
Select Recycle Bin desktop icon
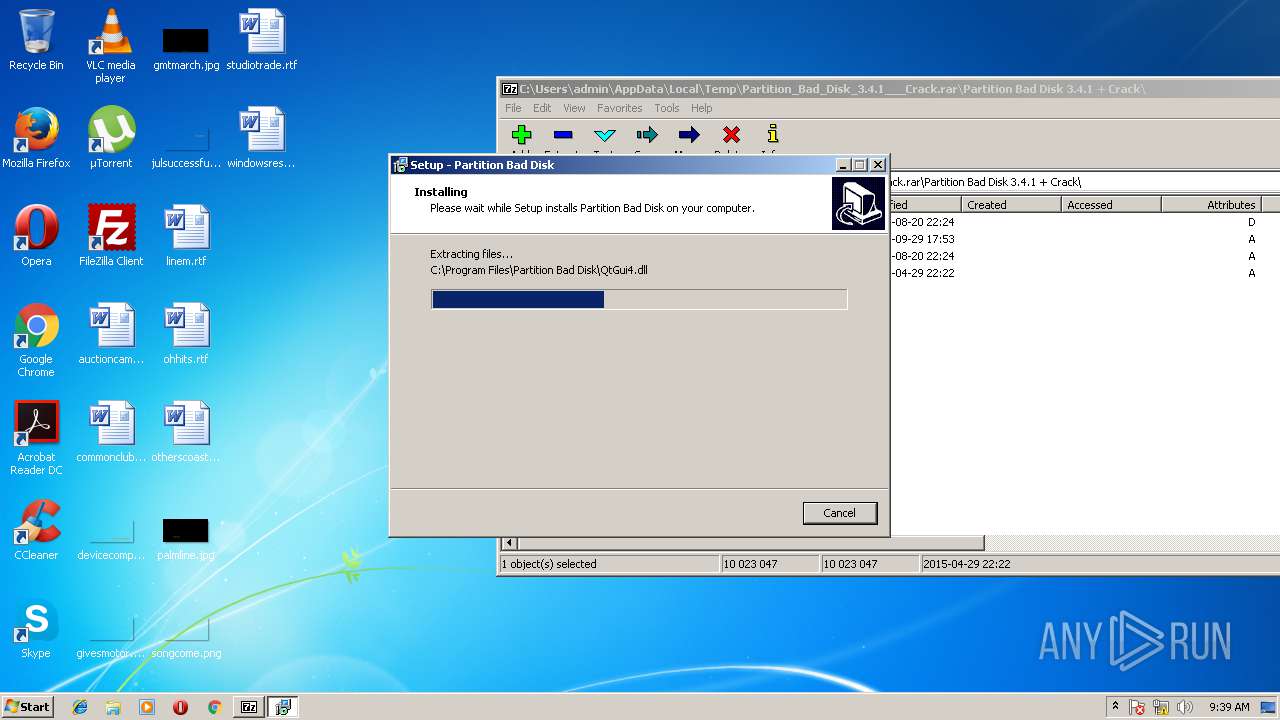[36, 40]
